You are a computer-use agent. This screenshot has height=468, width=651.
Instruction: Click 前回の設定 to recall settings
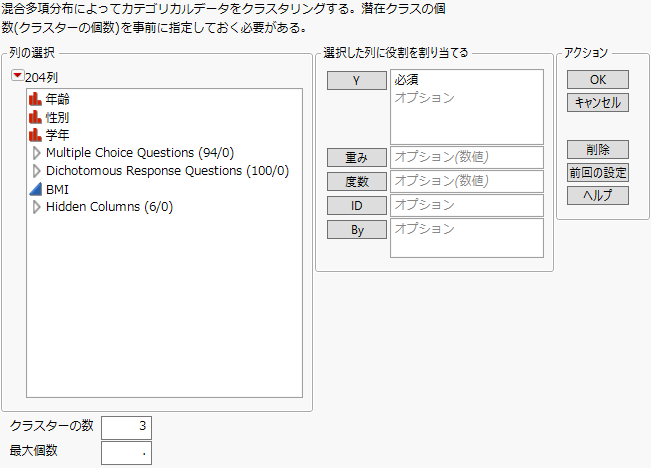(x=597, y=172)
